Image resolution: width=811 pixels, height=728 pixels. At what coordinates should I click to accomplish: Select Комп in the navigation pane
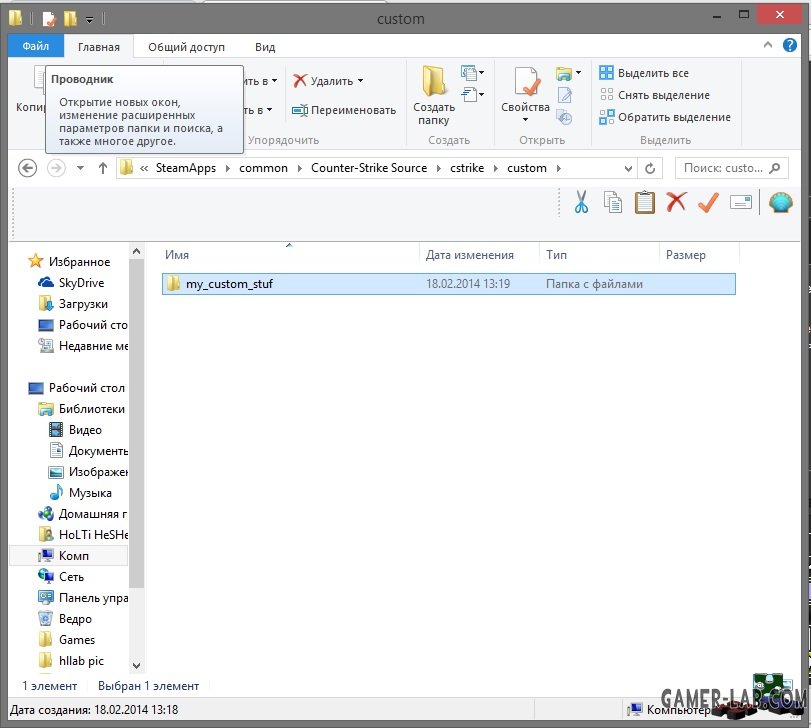(69, 556)
